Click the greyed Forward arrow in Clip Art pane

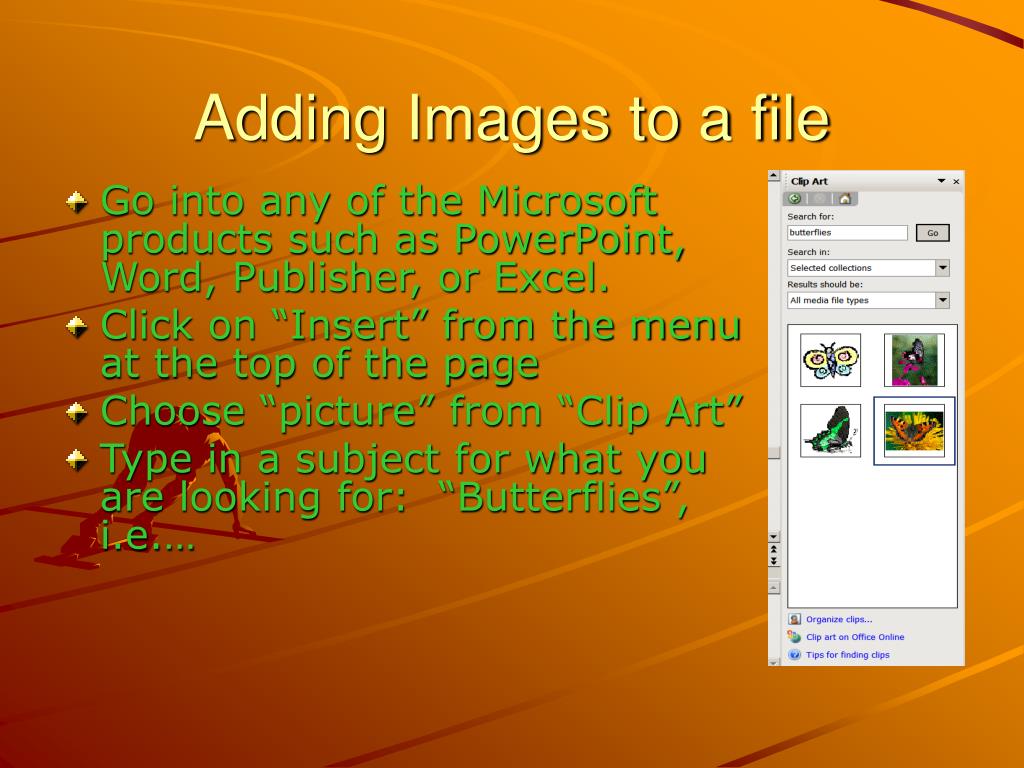820,199
